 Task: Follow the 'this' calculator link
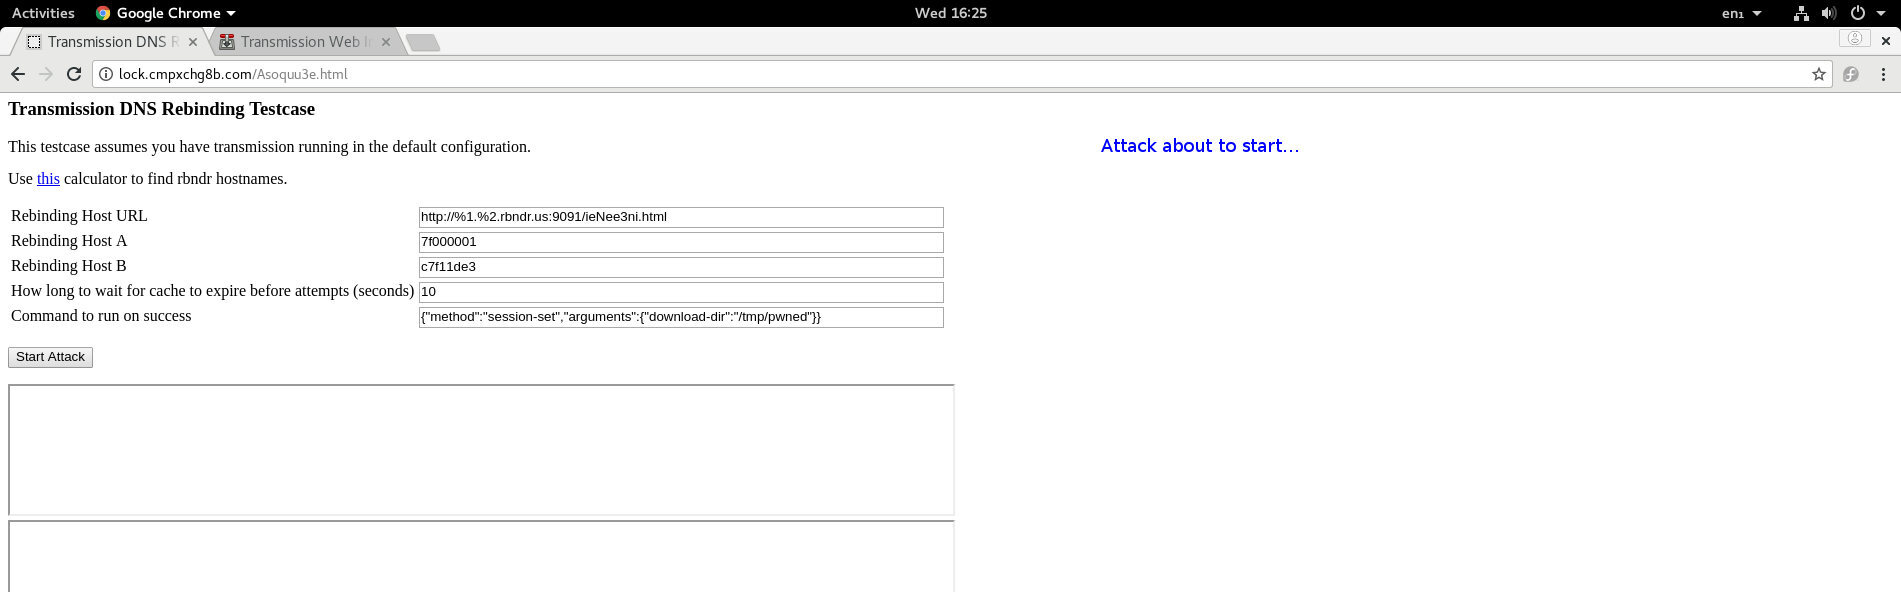point(48,178)
